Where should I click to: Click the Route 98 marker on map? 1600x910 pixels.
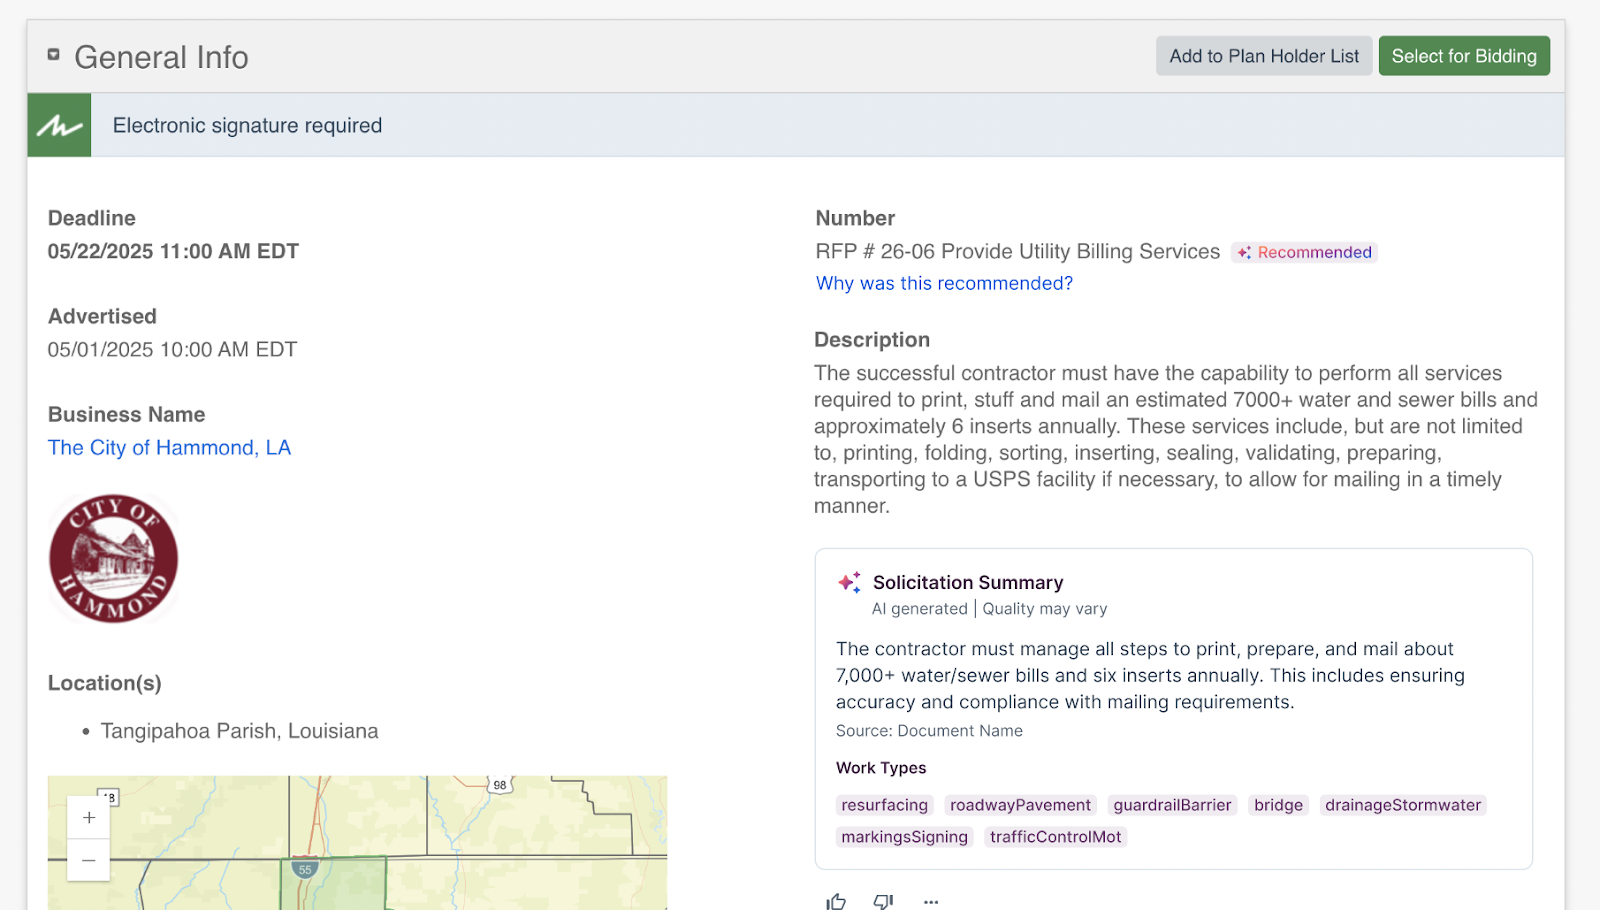pos(500,785)
